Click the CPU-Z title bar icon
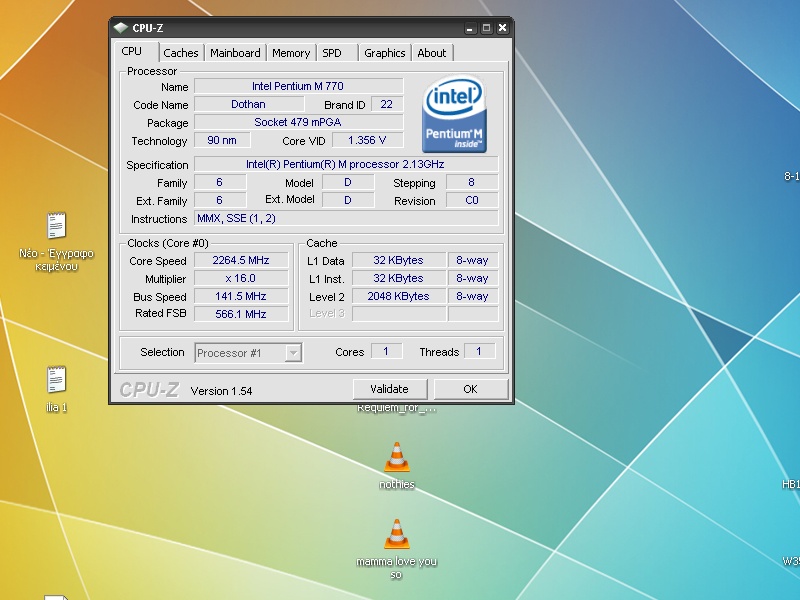The image size is (800, 600). coord(120,28)
